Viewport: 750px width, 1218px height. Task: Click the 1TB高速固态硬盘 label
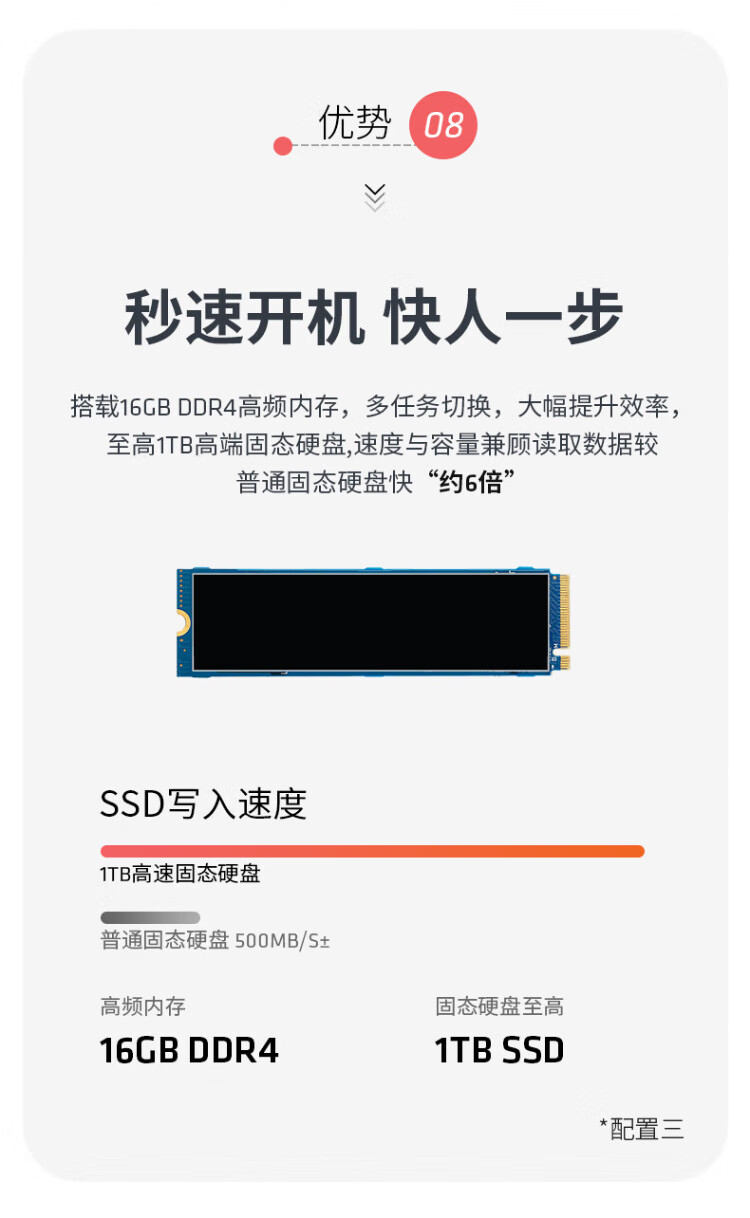click(180, 874)
